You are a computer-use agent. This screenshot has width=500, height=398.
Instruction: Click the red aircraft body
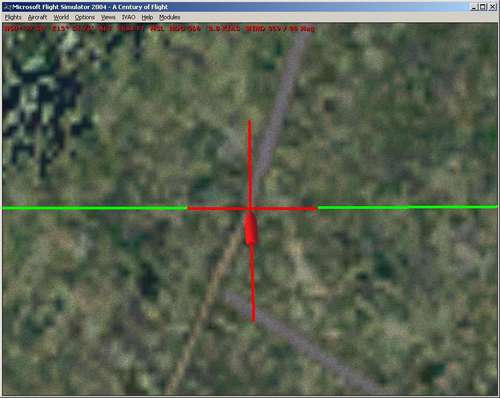click(x=251, y=228)
